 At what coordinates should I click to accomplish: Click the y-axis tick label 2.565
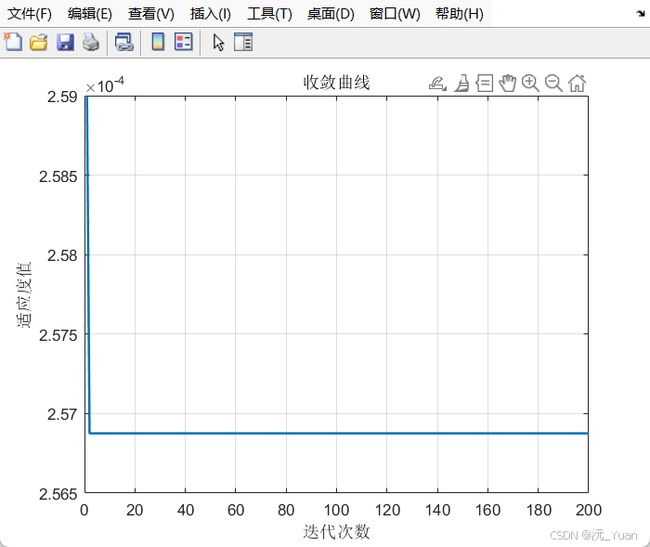58,494
